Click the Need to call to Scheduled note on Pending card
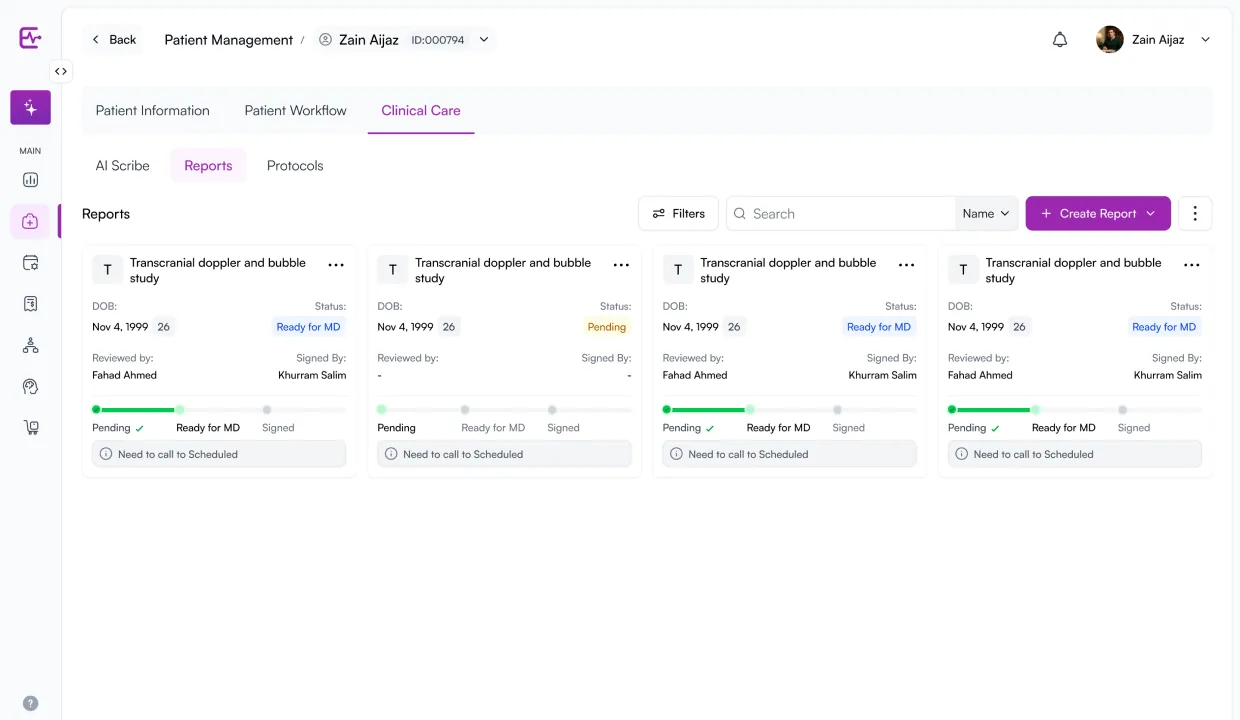This screenshot has width=1240, height=720. coord(505,454)
